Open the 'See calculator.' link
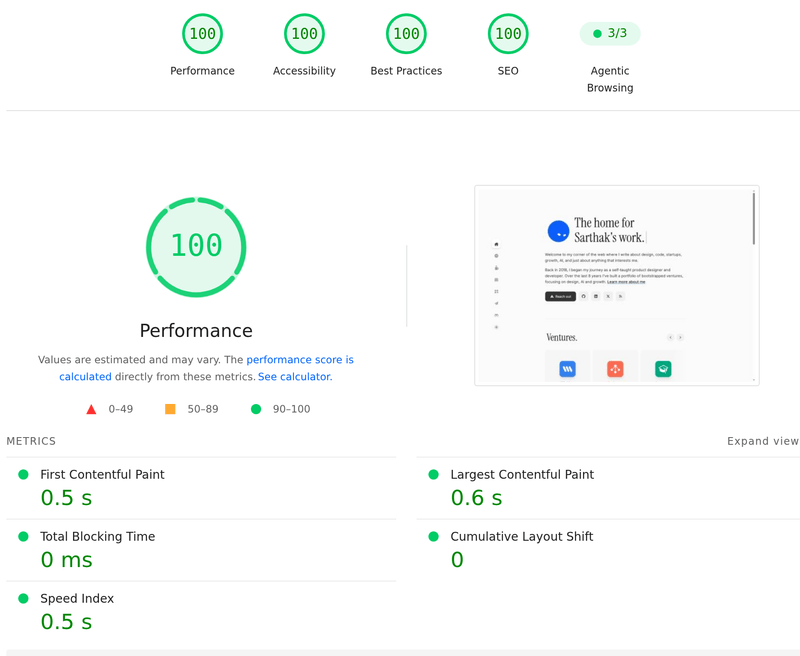This screenshot has height=656, width=800. [295, 376]
